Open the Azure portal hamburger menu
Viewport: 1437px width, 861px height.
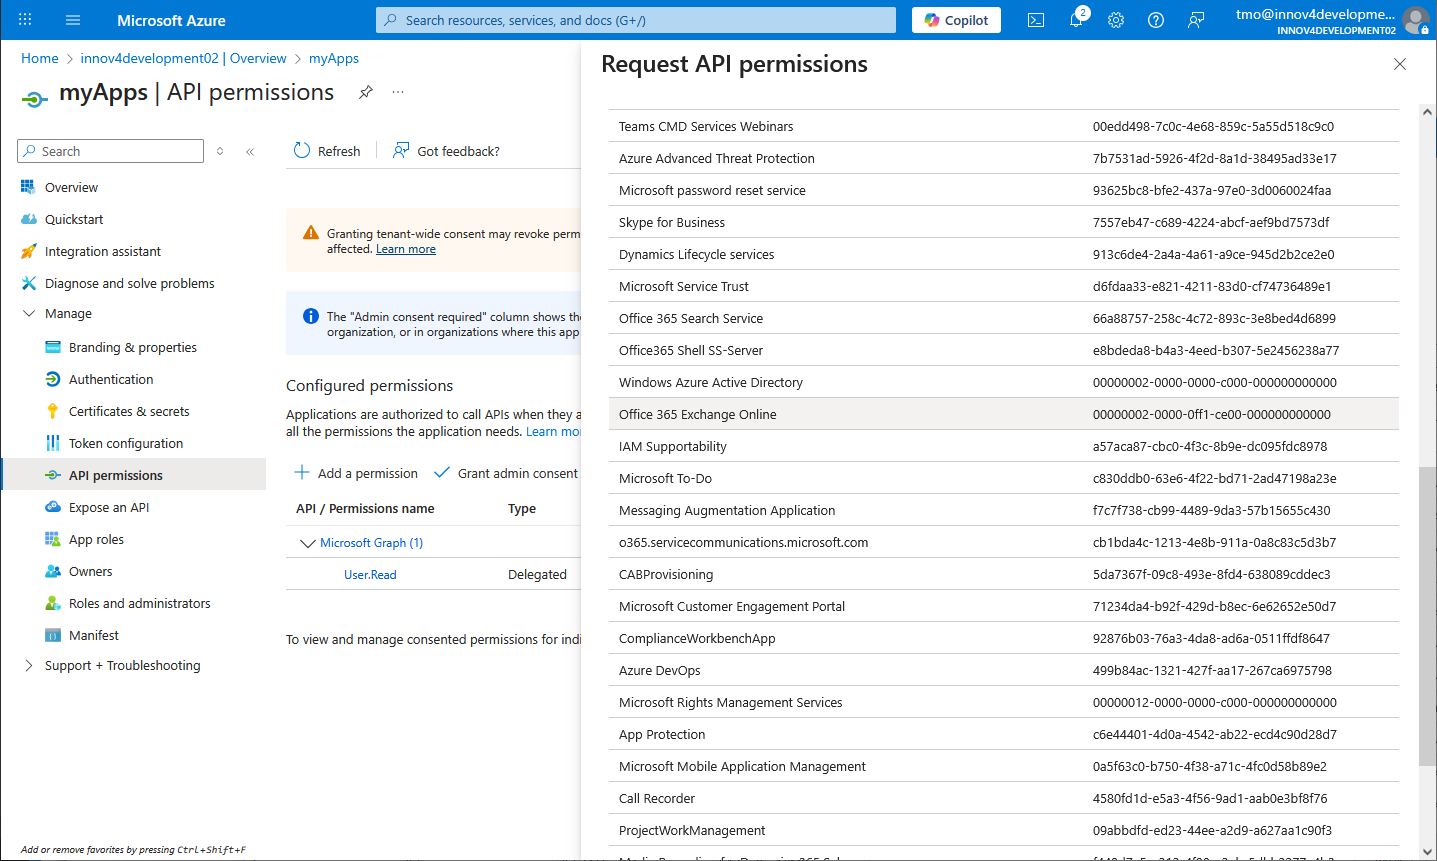[73, 20]
